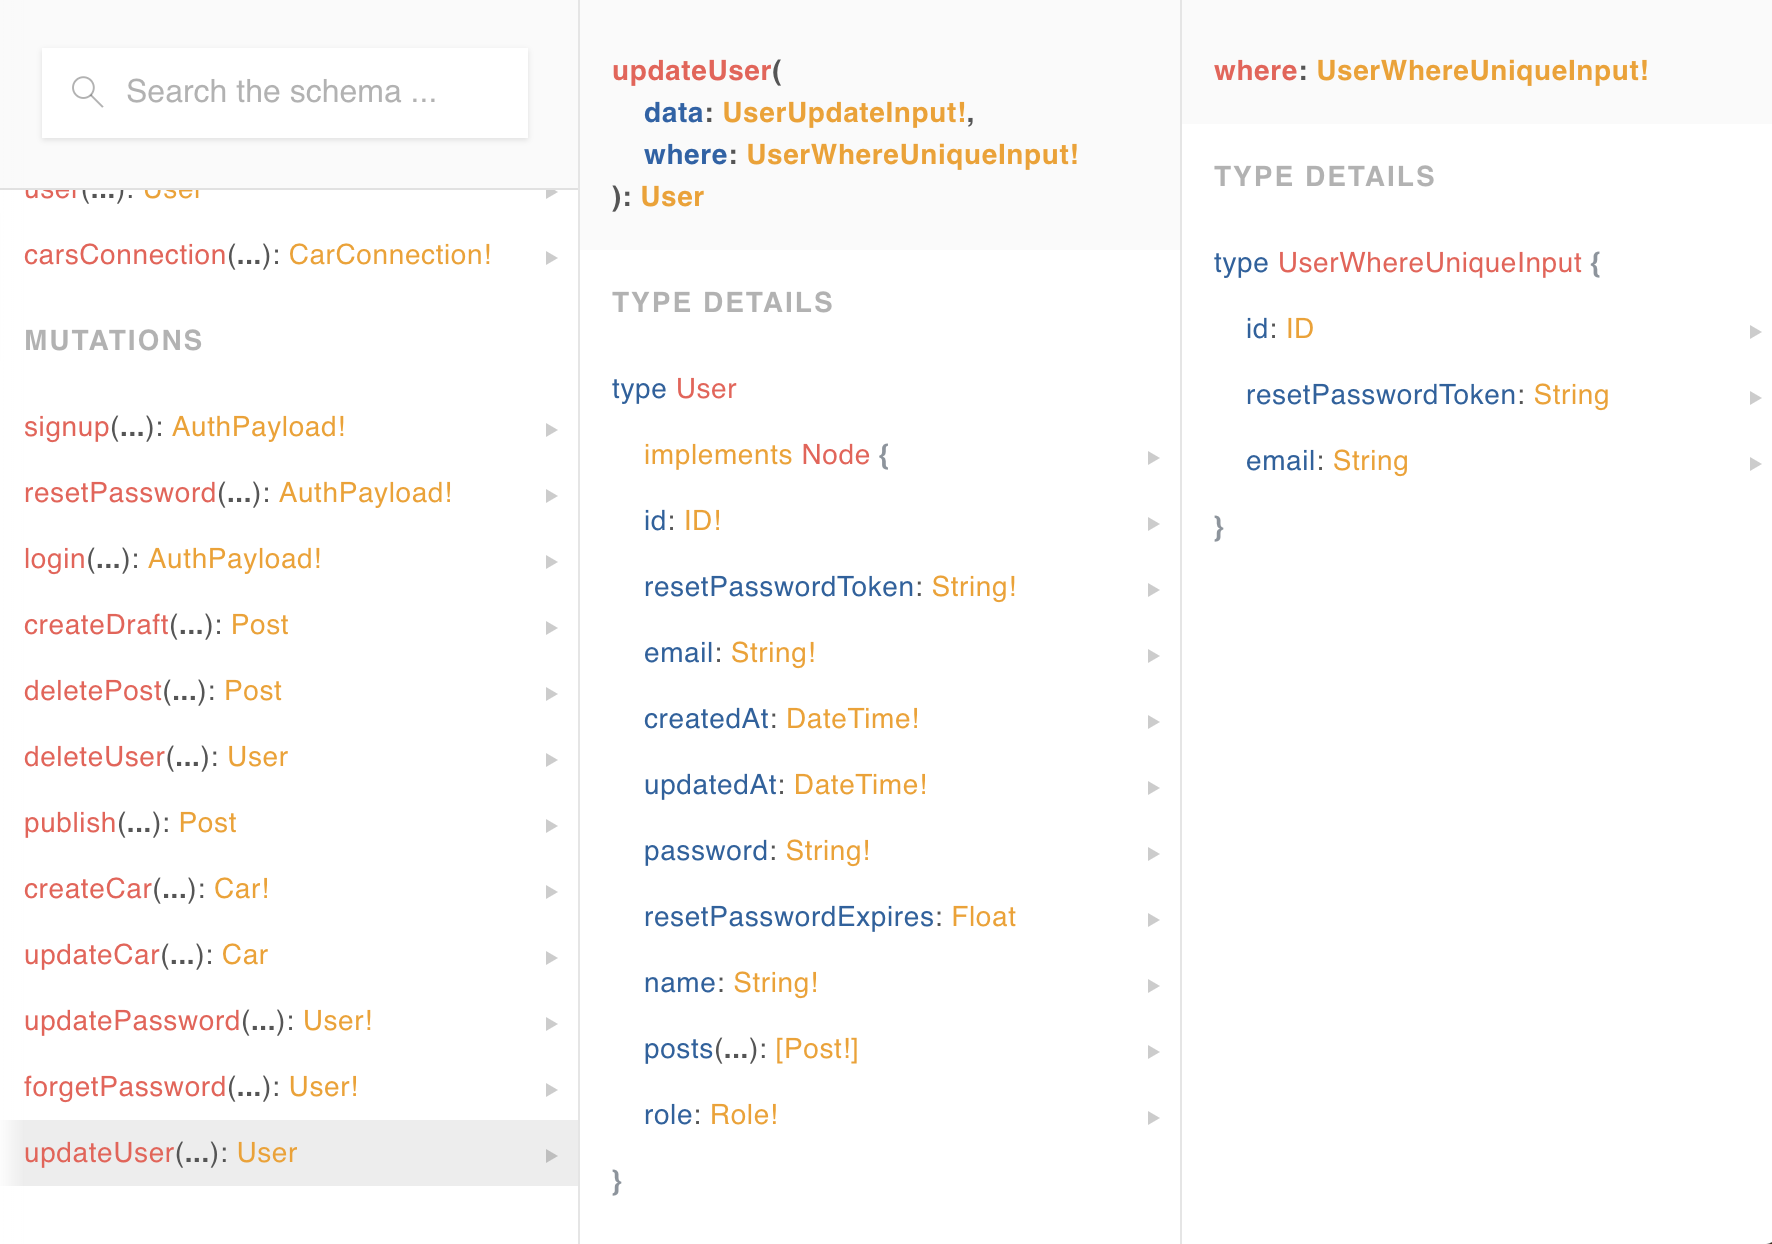This screenshot has height=1244, width=1772.
Task: Open UserWhereUniqueInput! link in right header
Action: click(x=1482, y=71)
